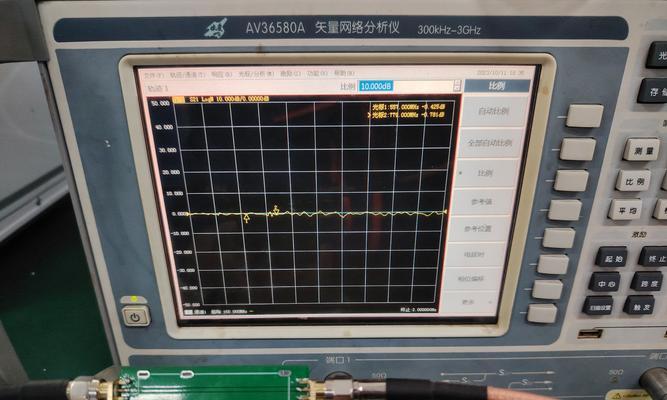667x400 pixels.
Task: Open the 激励 menu
Action: point(291,74)
